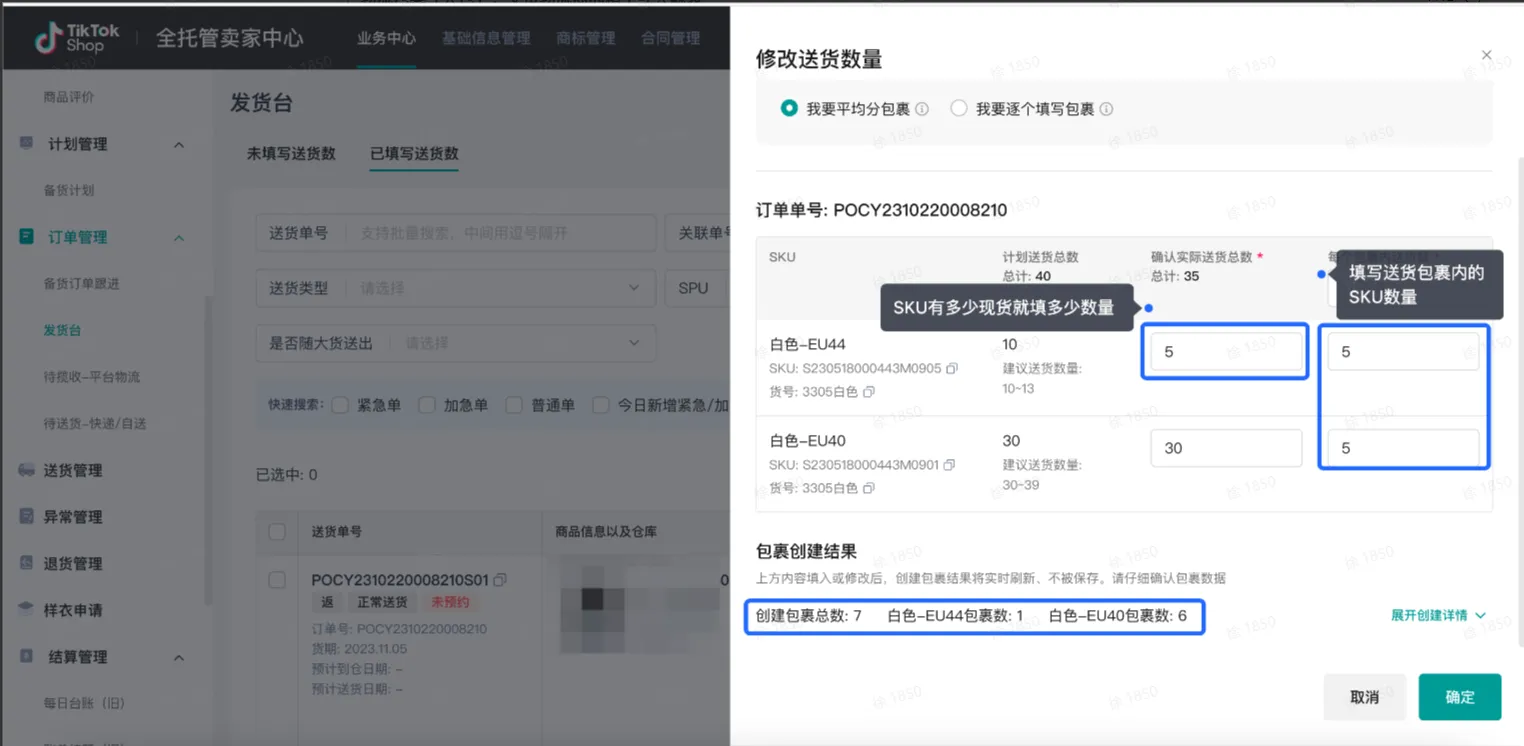Click the icon beside 样衣申请
The image size is (1524, 746).
[x=26, y=609]
